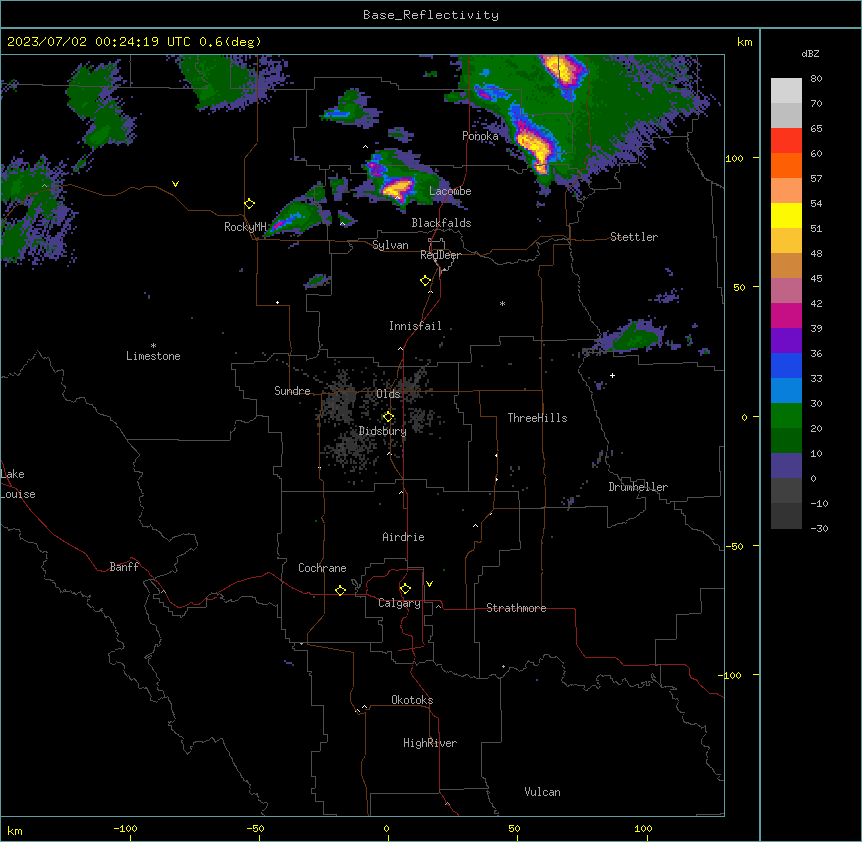Pick the bright yellow swatch between 54 and 51
862x842 pixels.
click(786, 215)
